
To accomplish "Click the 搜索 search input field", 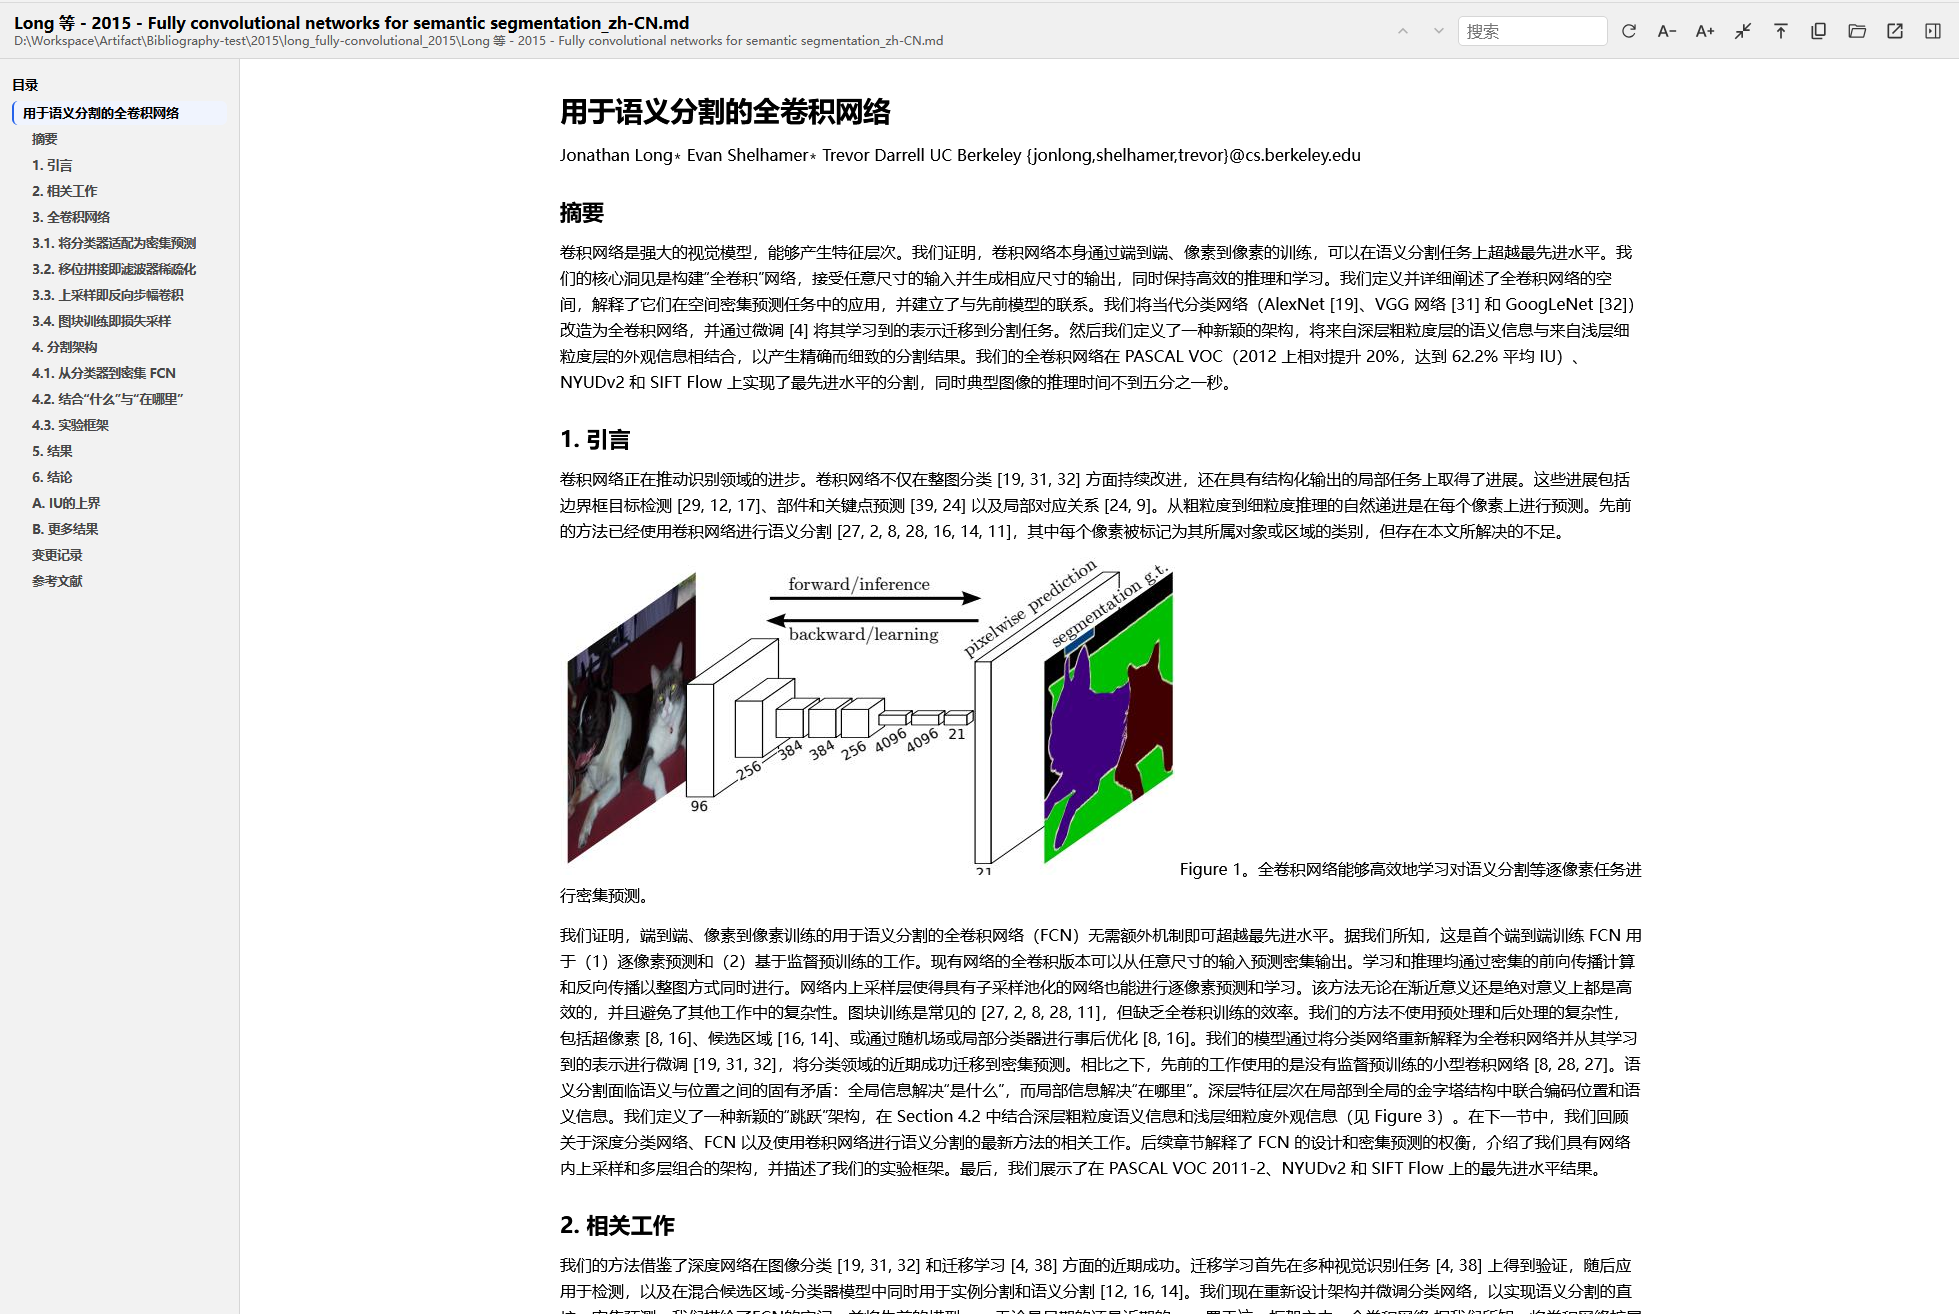I will tap(1532, 31).
